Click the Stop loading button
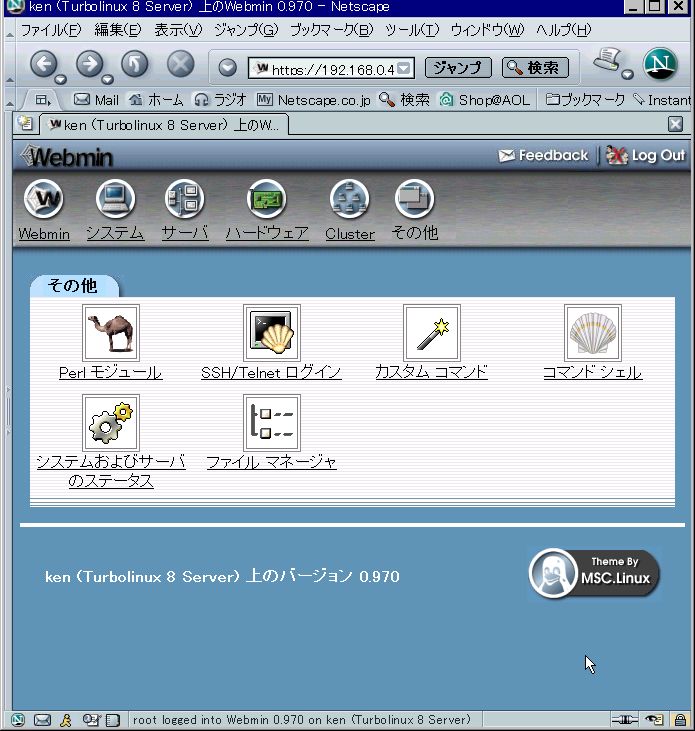The width and height of the screenshot is (695, 731). pyautogui.click(x=180, y=64)
